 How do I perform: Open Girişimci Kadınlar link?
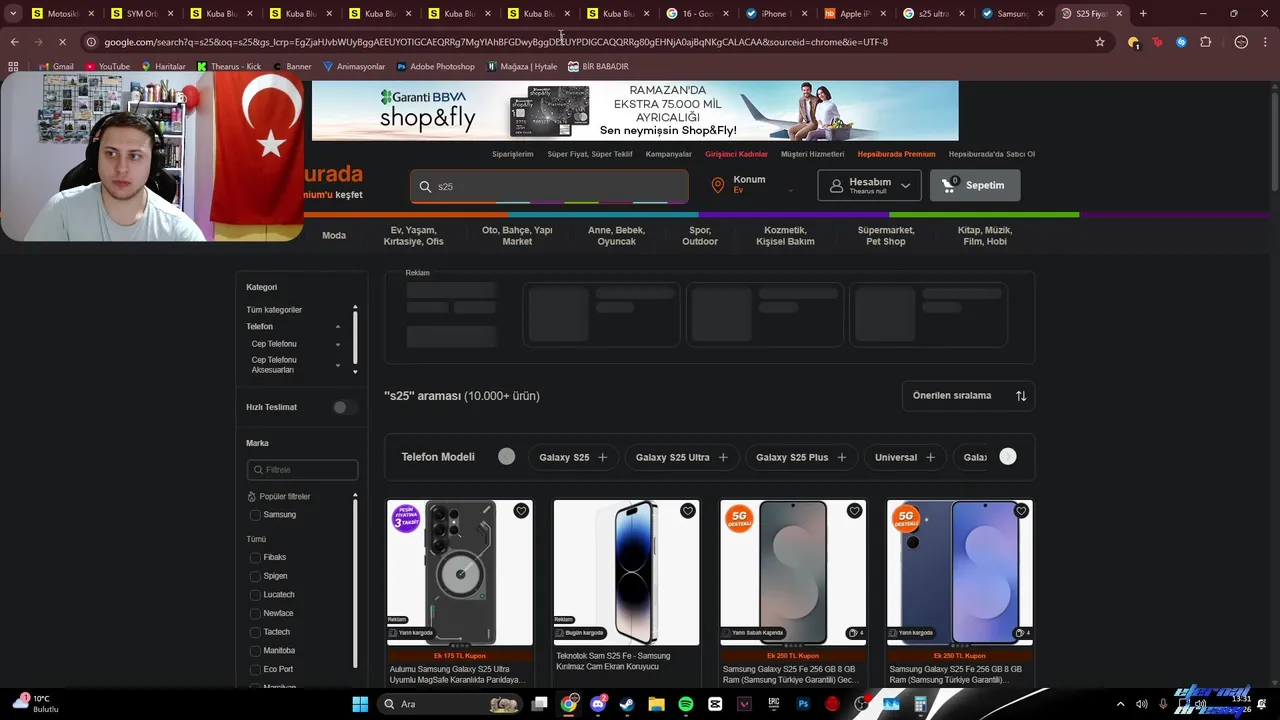736,154
